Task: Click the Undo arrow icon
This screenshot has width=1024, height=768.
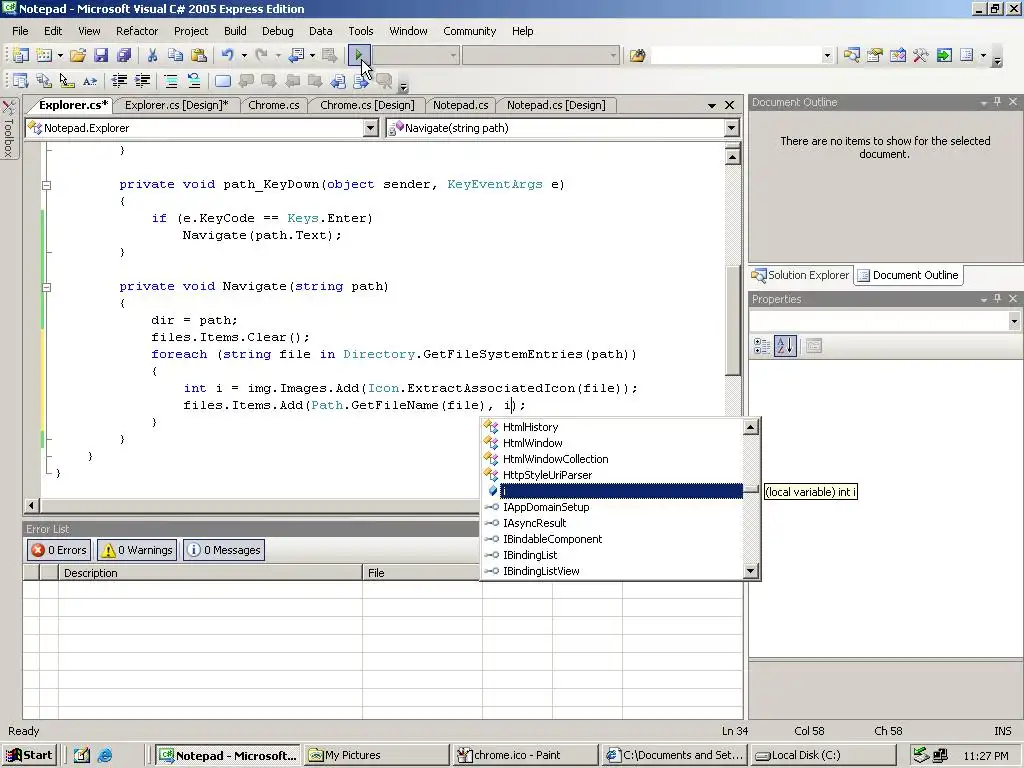Action: pos(227,56)
